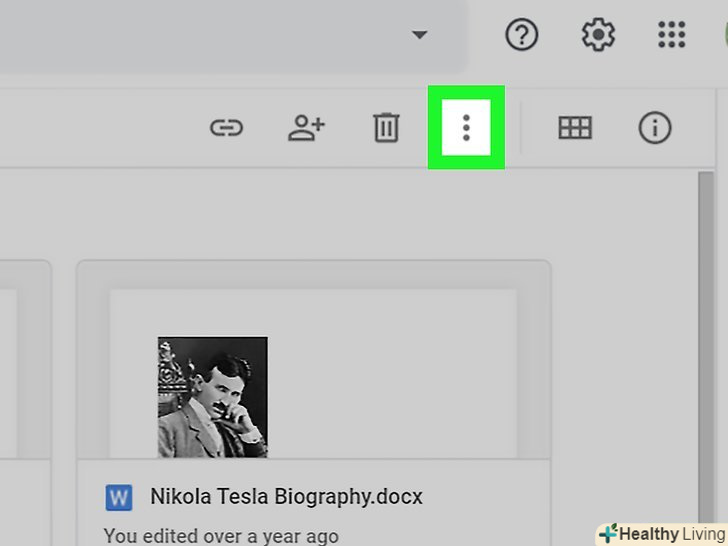Open the Settings gear icon
The width and height of the screenshot is (728, 546).
coord(598,36)
